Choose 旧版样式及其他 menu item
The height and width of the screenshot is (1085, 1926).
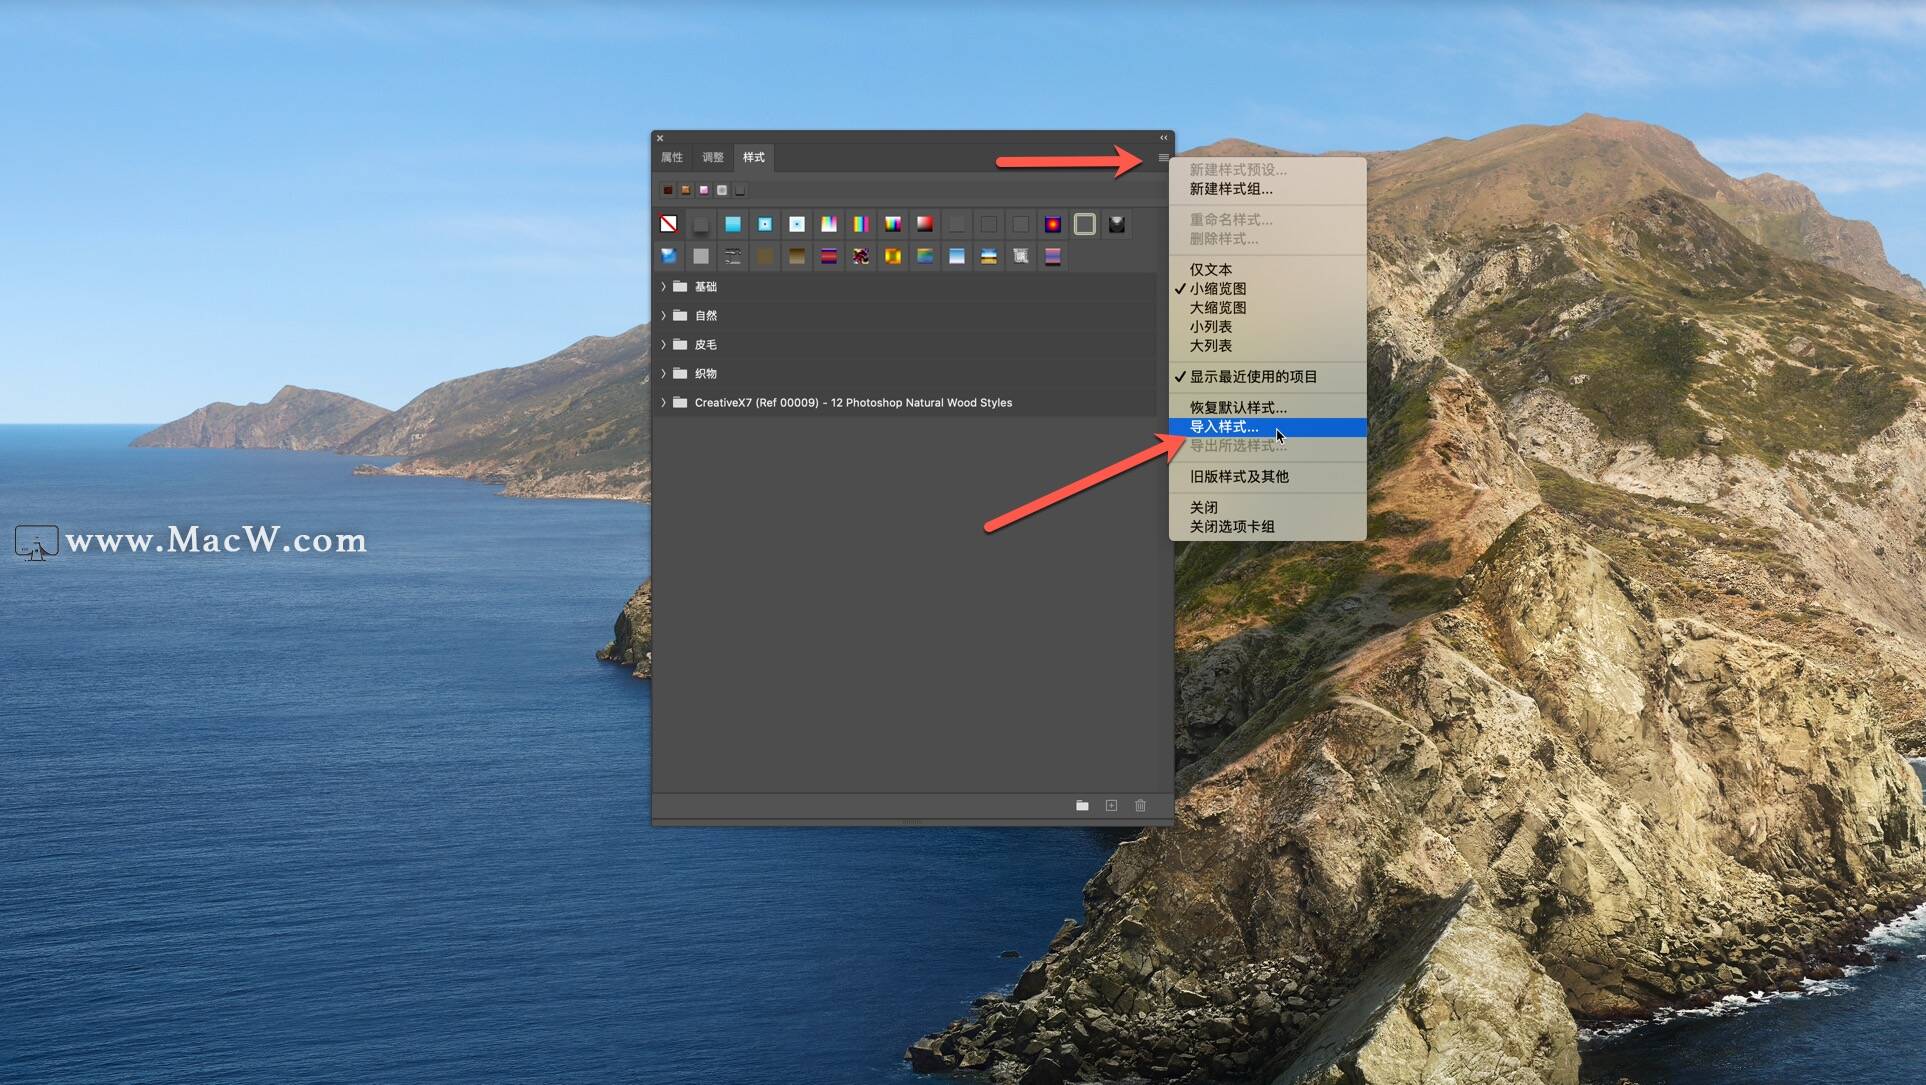[x=1267, y=476]
